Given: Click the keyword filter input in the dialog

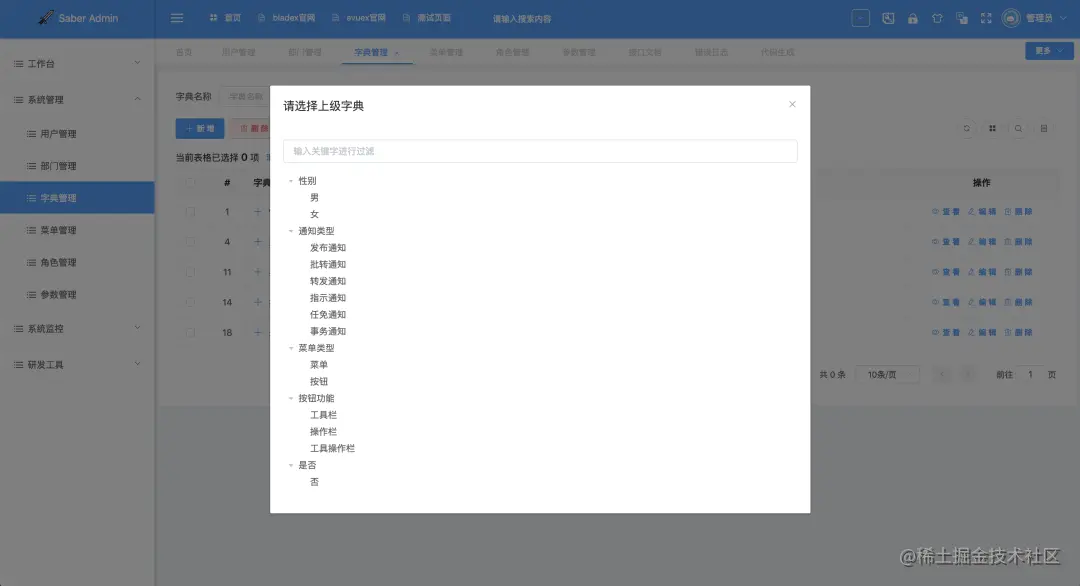Looking at the screenshot, I should (x=539, y=150).
